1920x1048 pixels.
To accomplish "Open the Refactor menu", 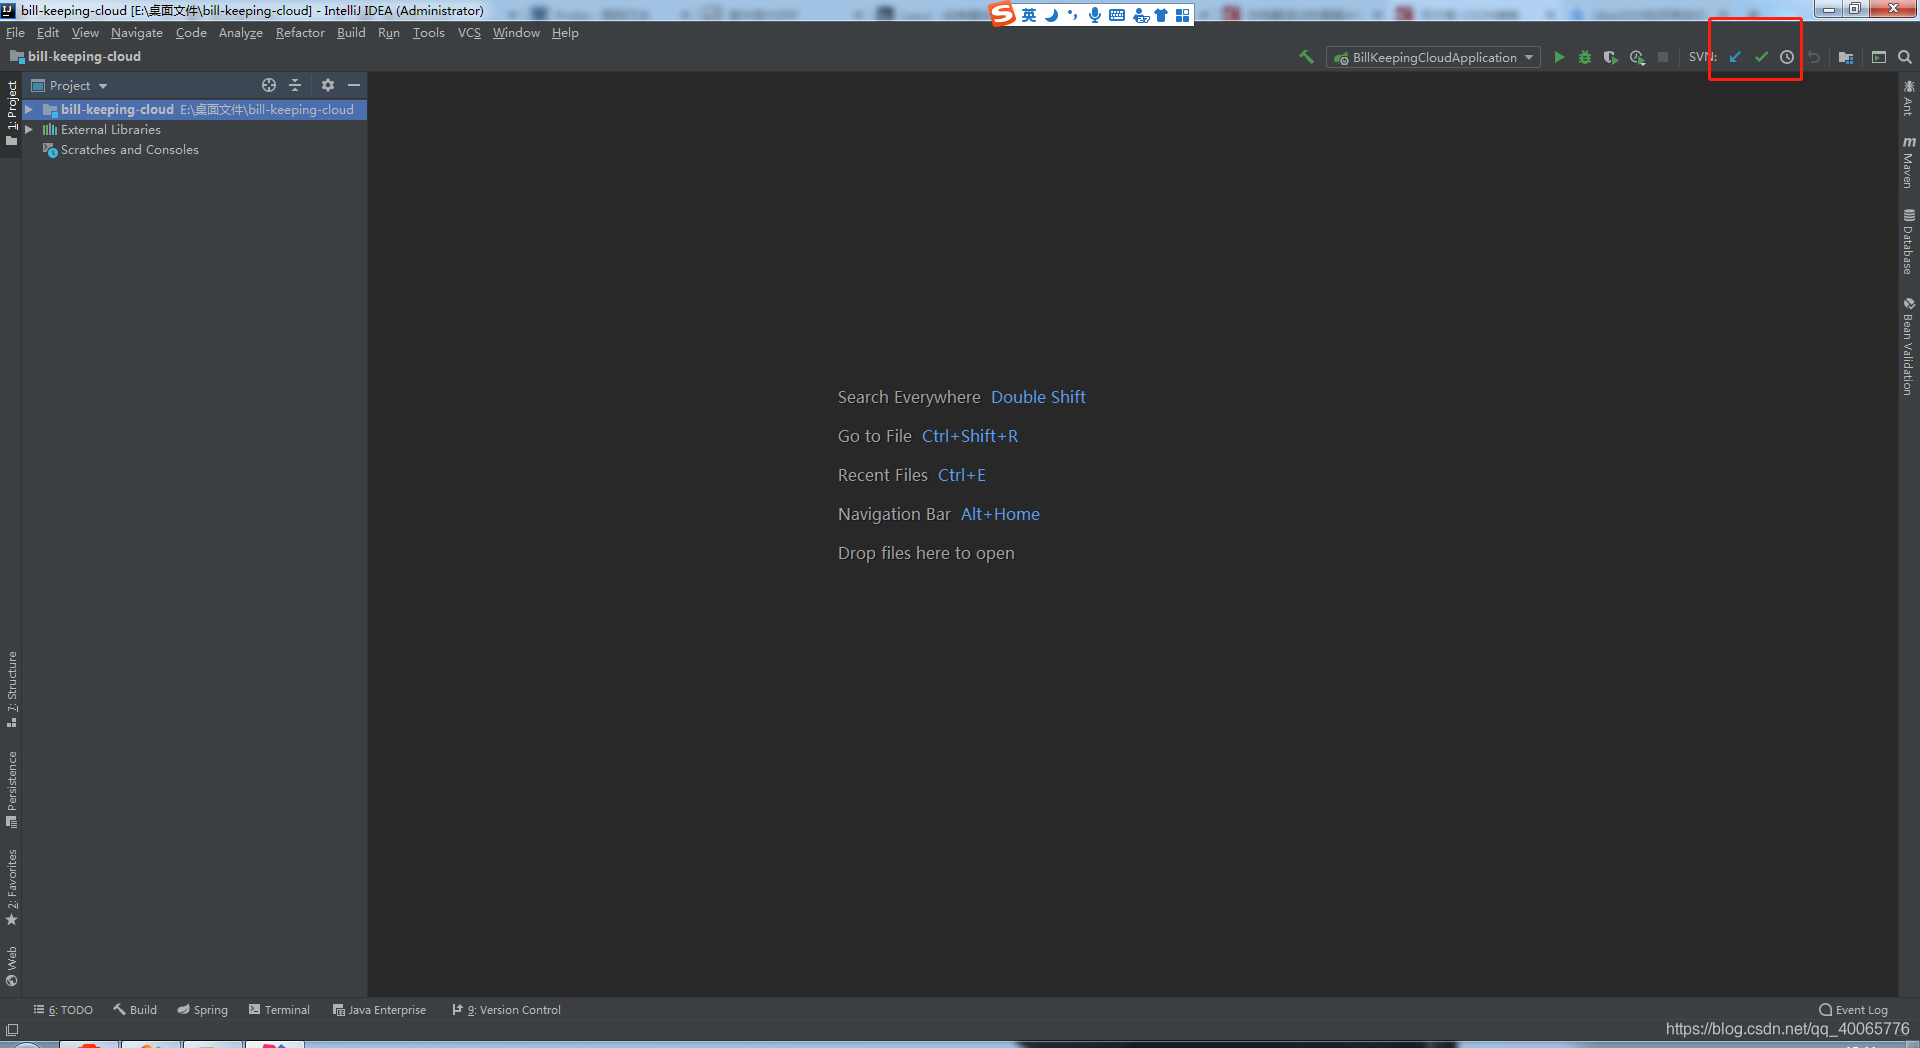I will point(300,32).
